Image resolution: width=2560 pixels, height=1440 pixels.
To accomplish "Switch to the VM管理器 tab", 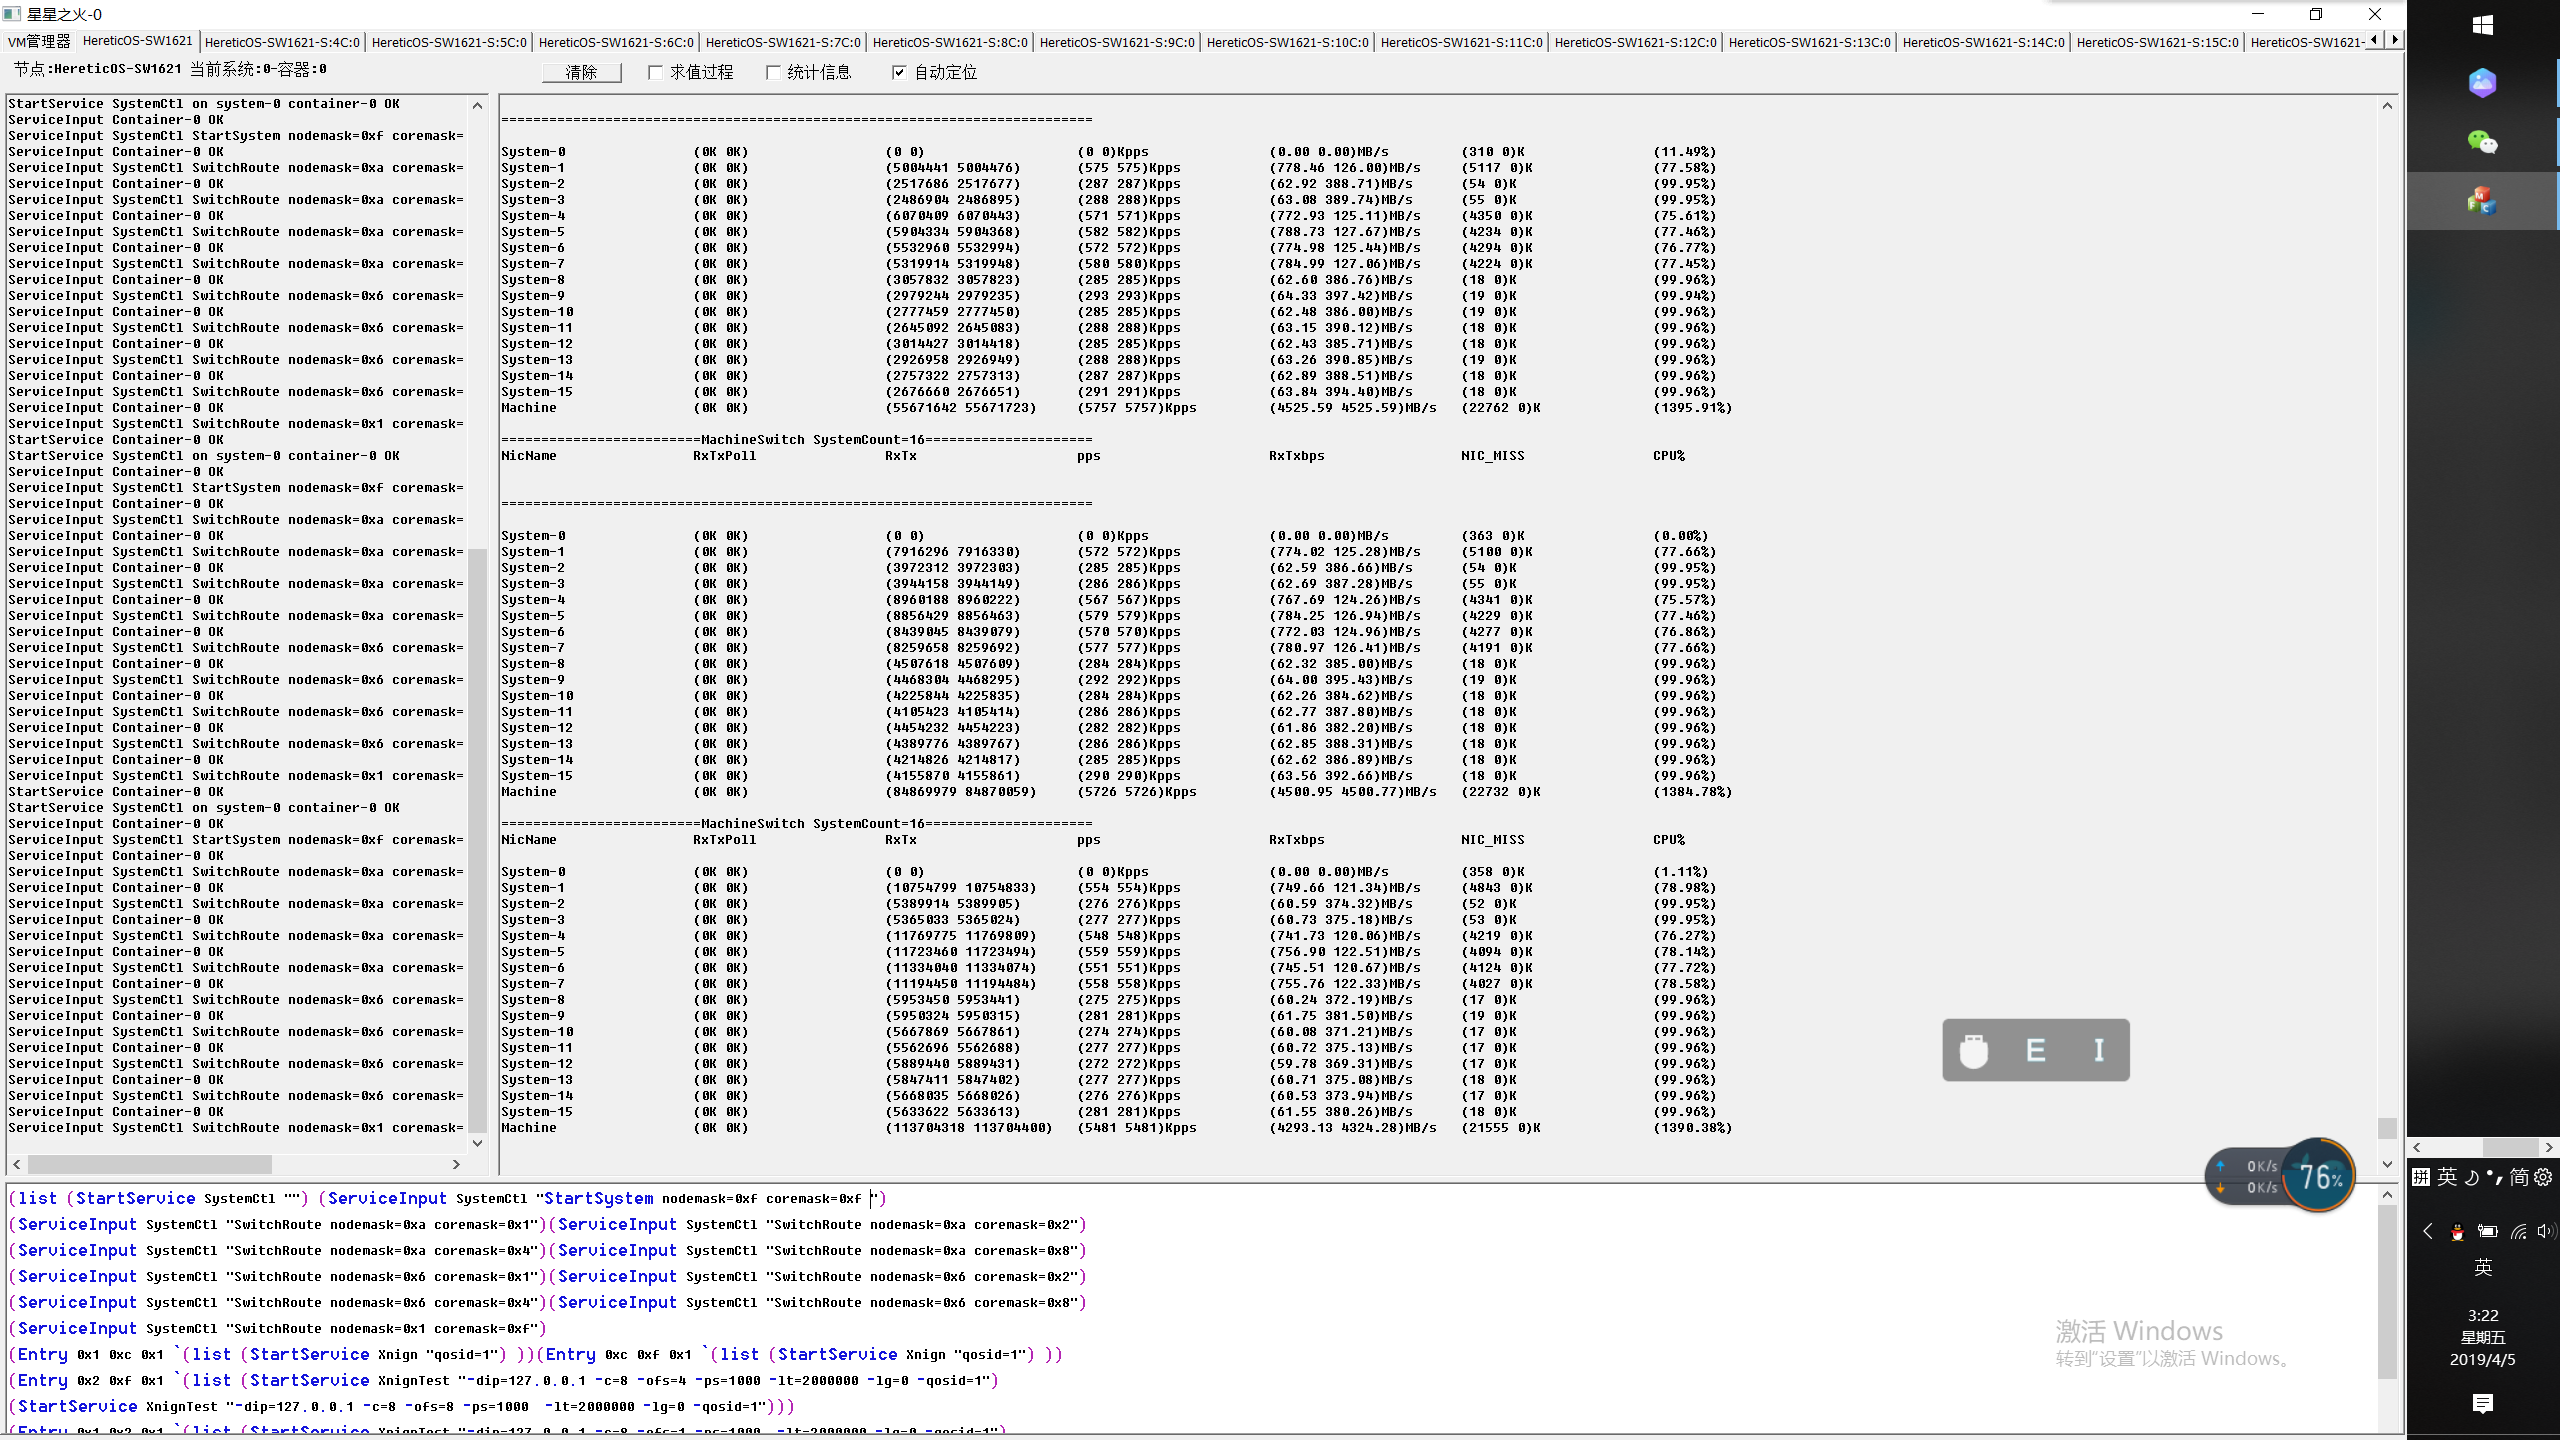I will tap(39, 42).
